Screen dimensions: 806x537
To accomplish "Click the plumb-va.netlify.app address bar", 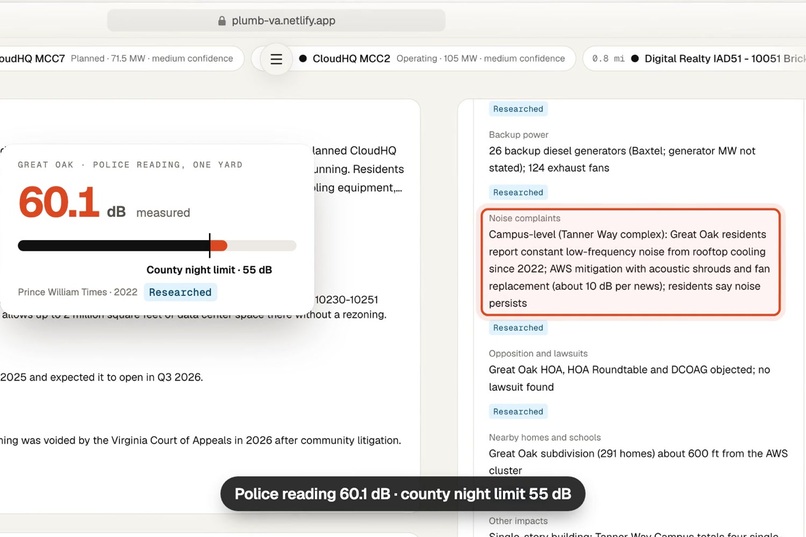I will 276,21.
